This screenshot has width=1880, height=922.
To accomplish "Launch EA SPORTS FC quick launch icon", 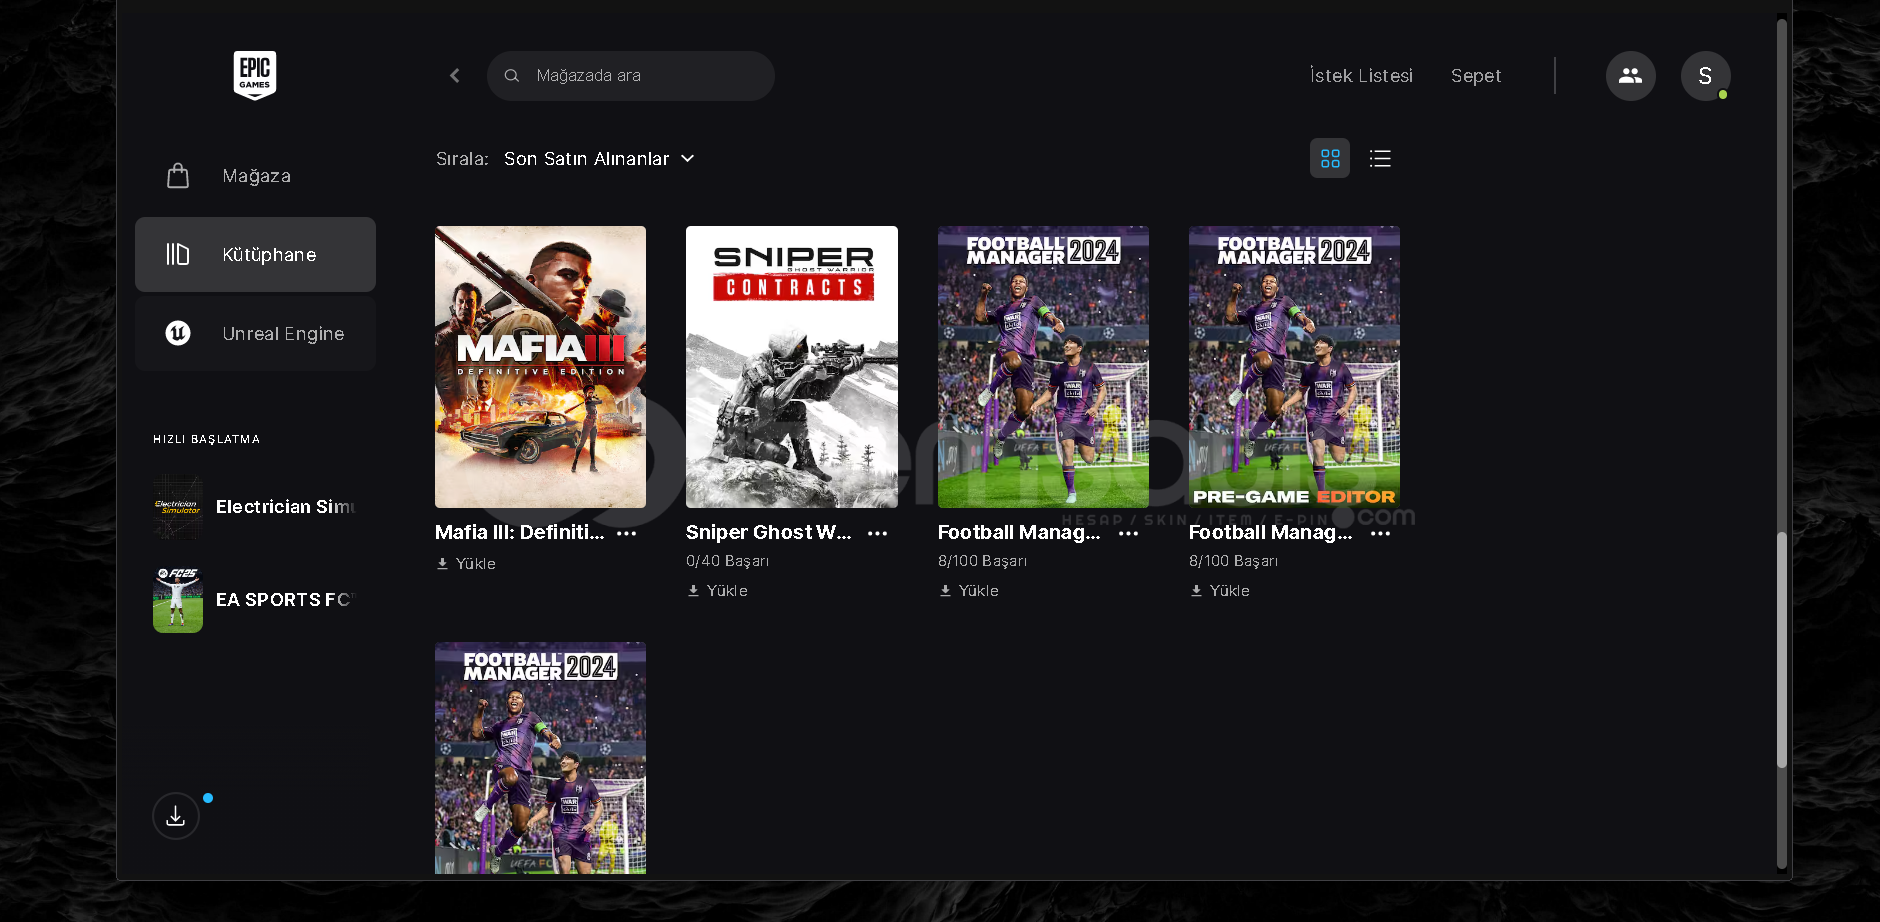I will 178,600.
